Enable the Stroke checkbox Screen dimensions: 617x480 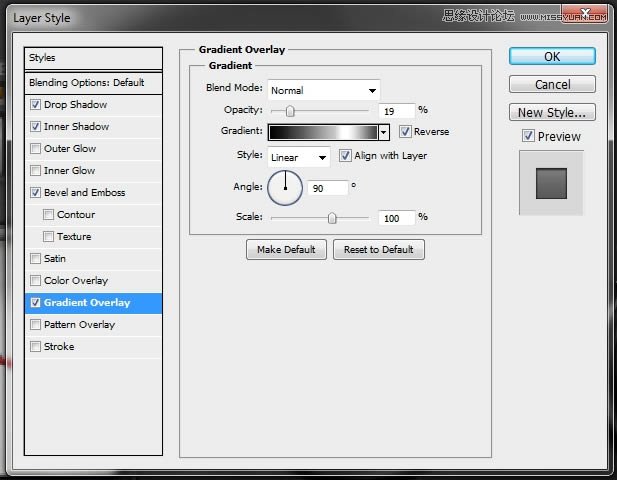35,347
